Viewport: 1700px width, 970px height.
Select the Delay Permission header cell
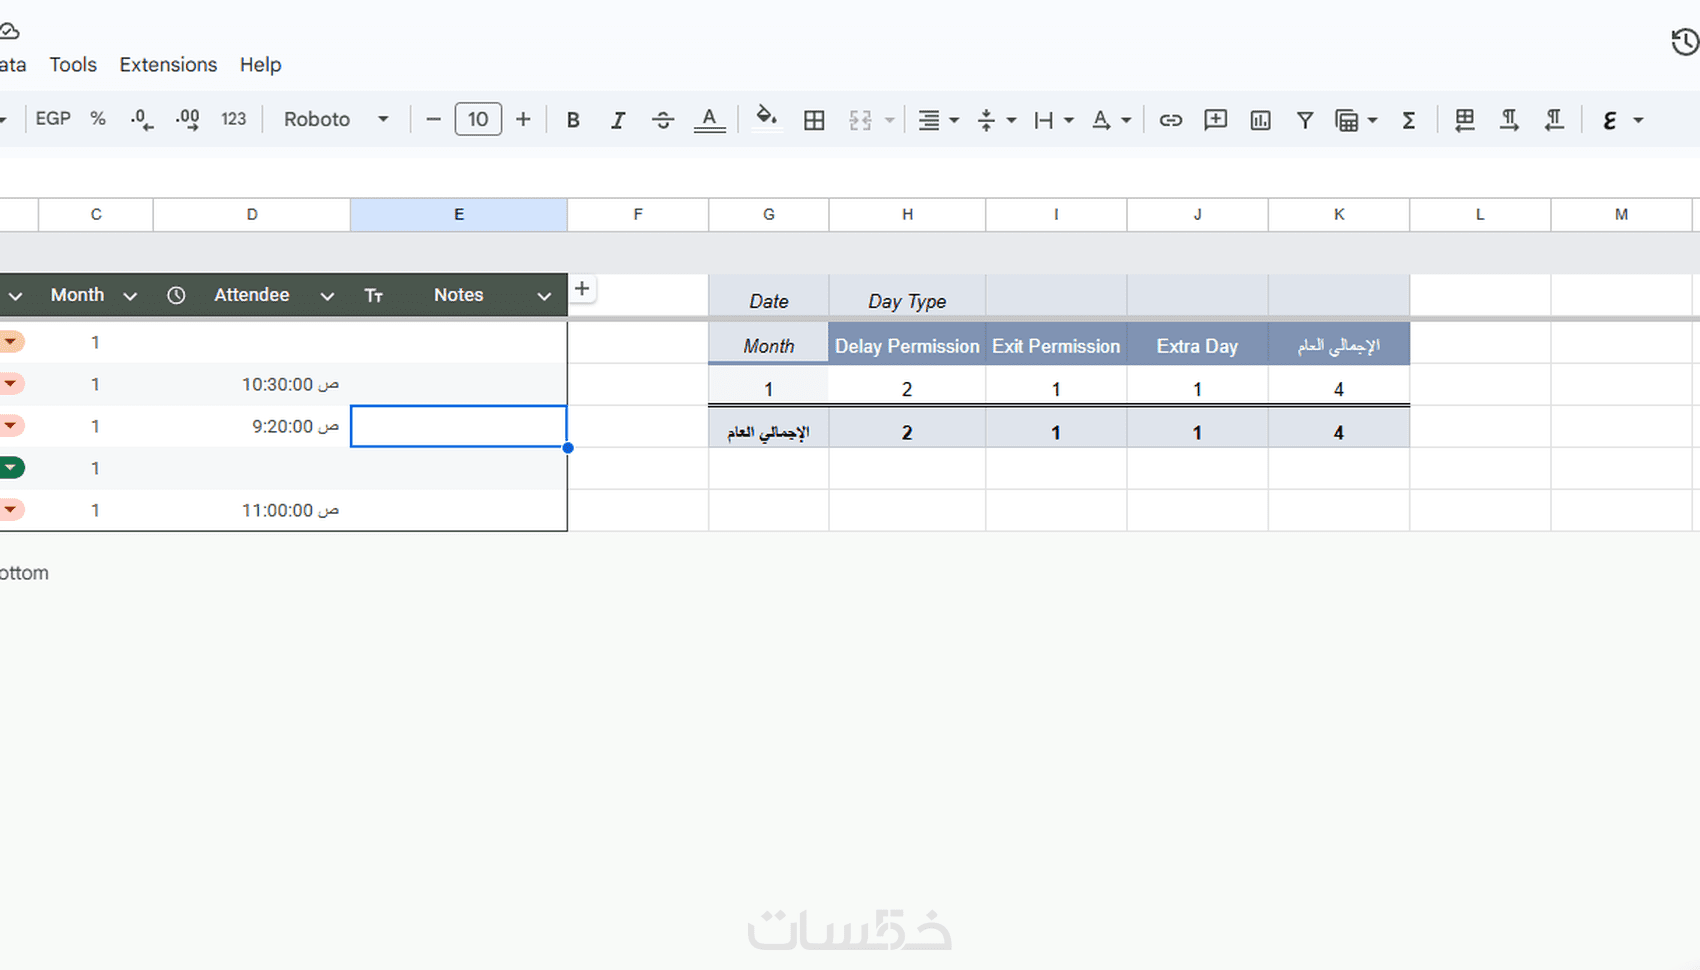click(907, 346)
